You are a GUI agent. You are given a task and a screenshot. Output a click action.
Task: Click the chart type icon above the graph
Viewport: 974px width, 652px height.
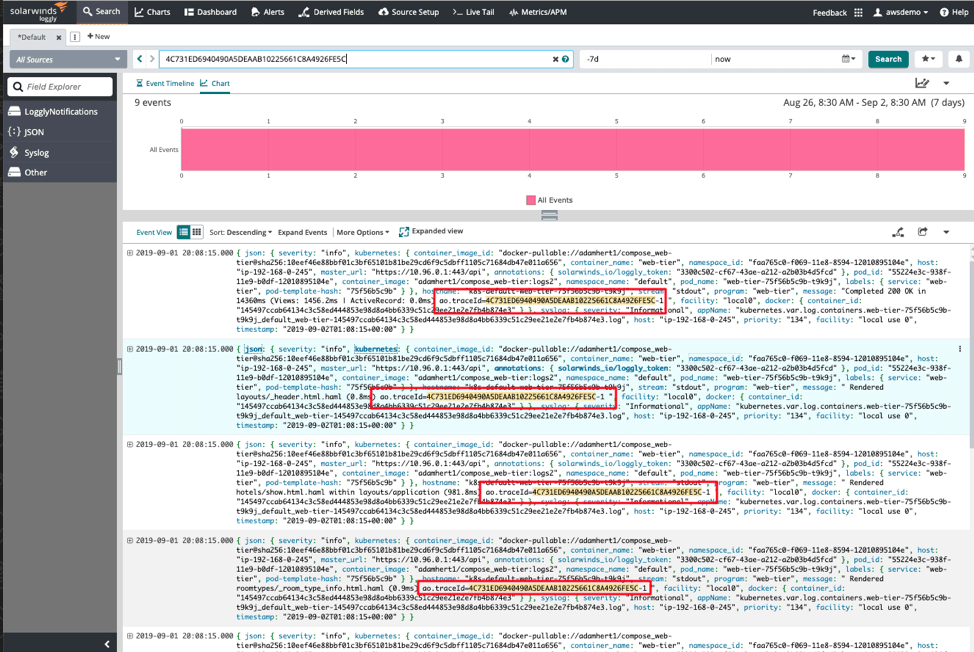[922, 84]
